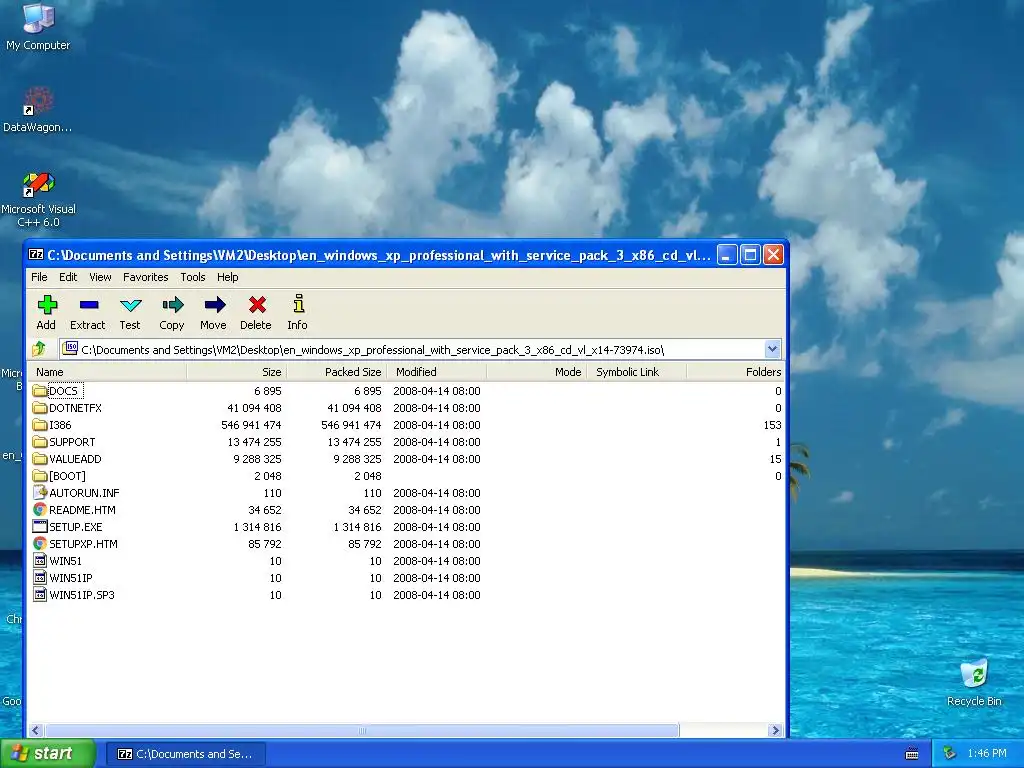This screenshot has height=768, width=1024.
Task: Sort by the Size column header
Action: coord(237,372)
